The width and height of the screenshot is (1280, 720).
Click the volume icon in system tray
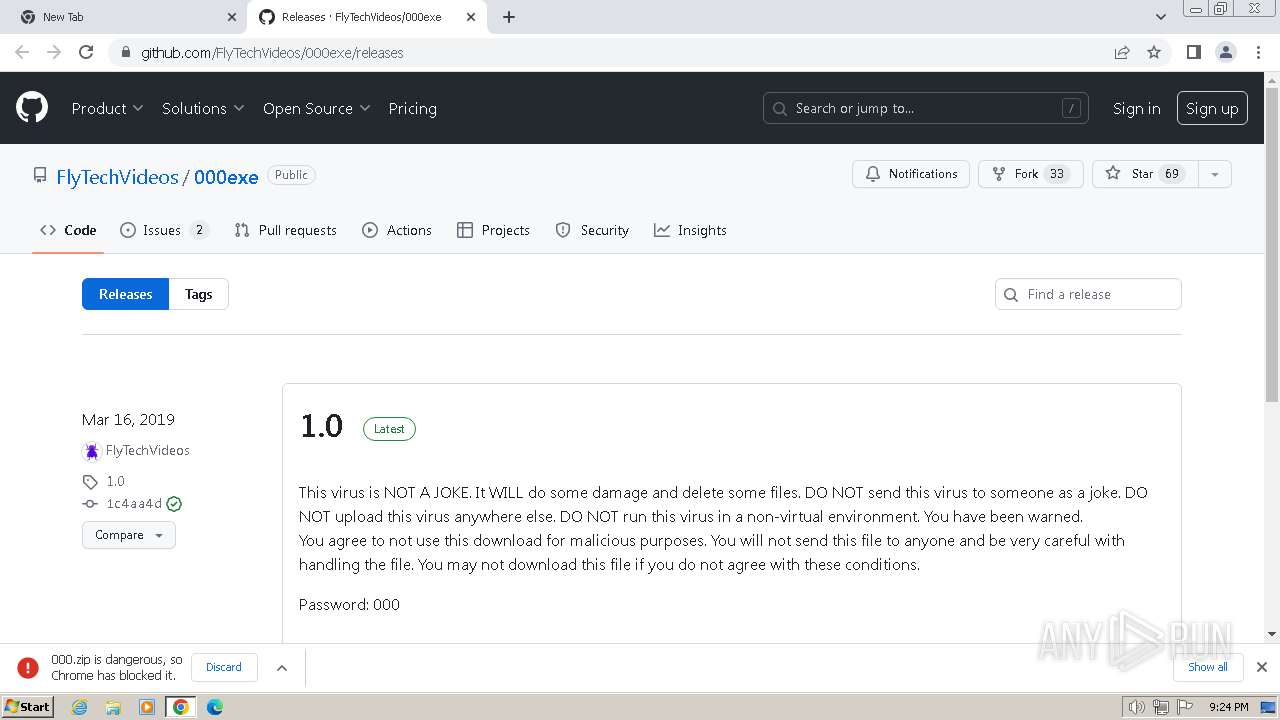point(1136,707)
